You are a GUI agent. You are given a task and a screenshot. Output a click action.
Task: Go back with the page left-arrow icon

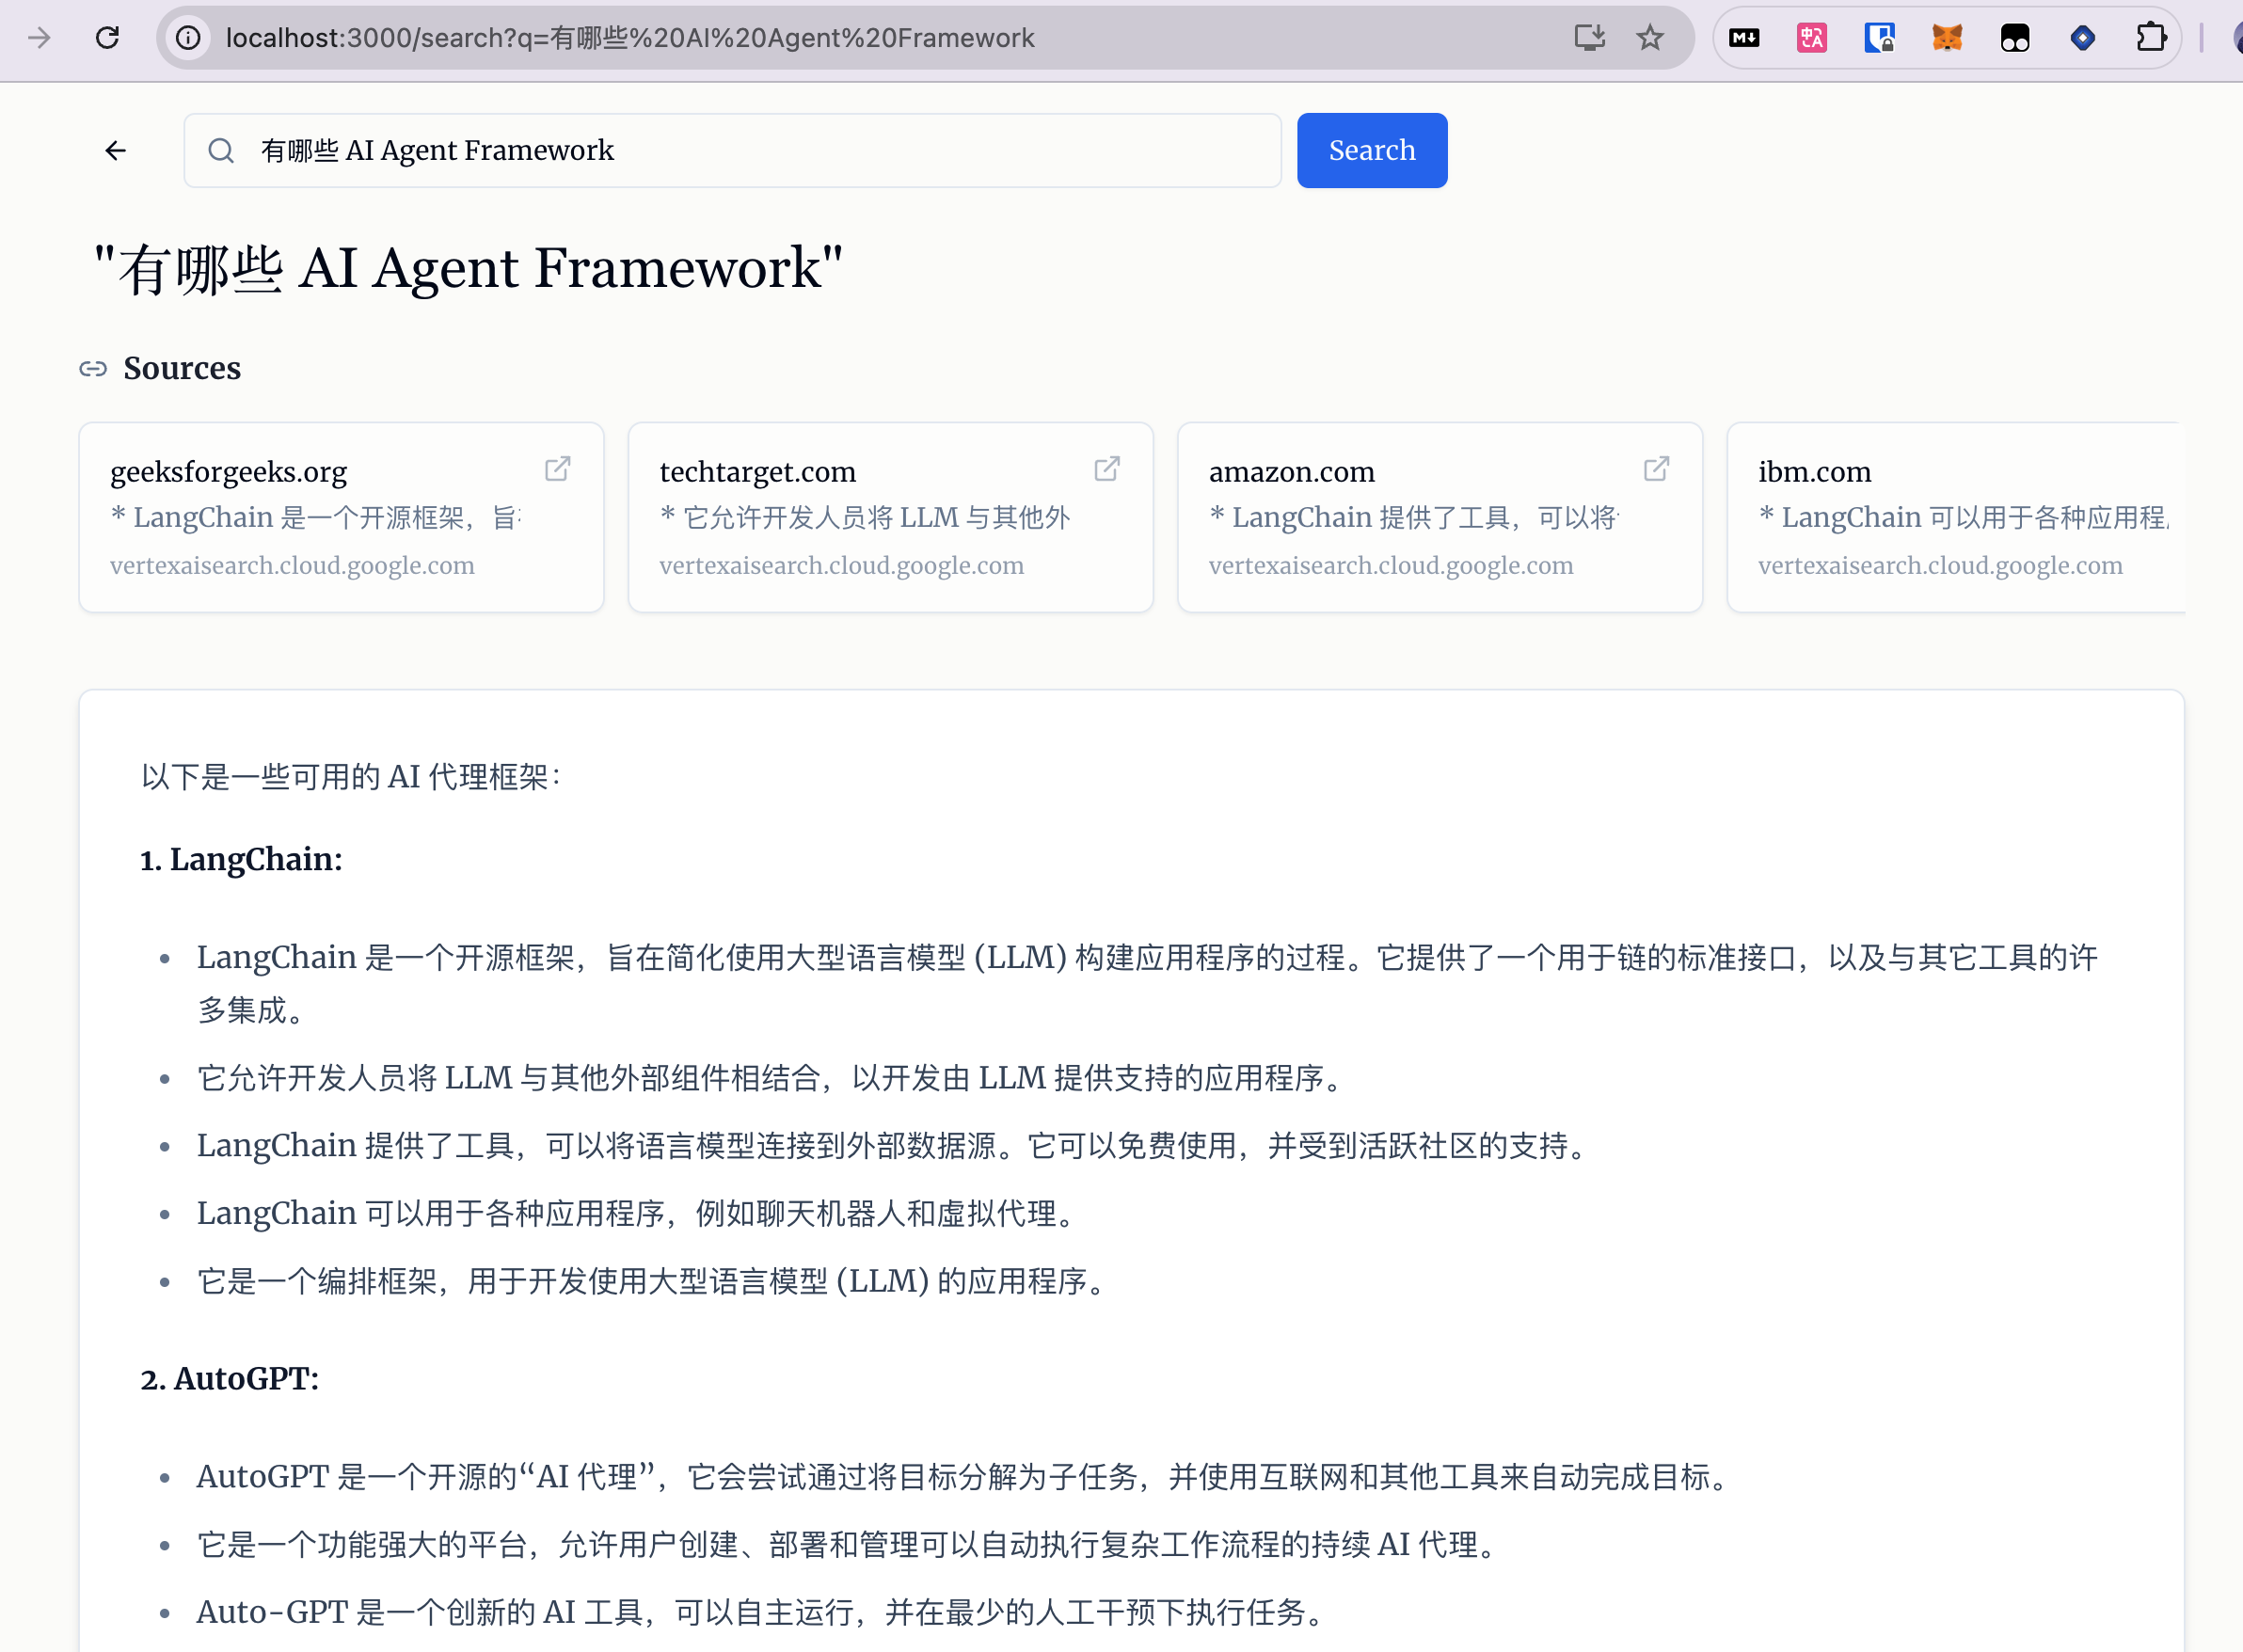(x=116, y=151)
